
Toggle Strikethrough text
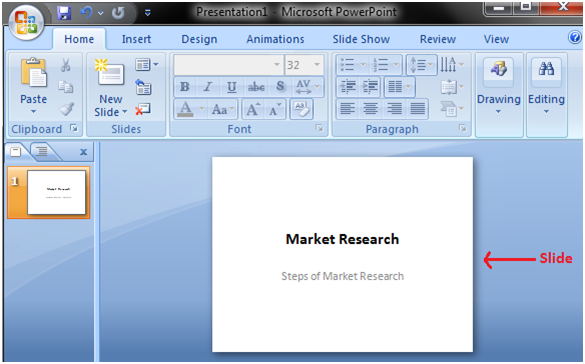[x=256, y=87]
